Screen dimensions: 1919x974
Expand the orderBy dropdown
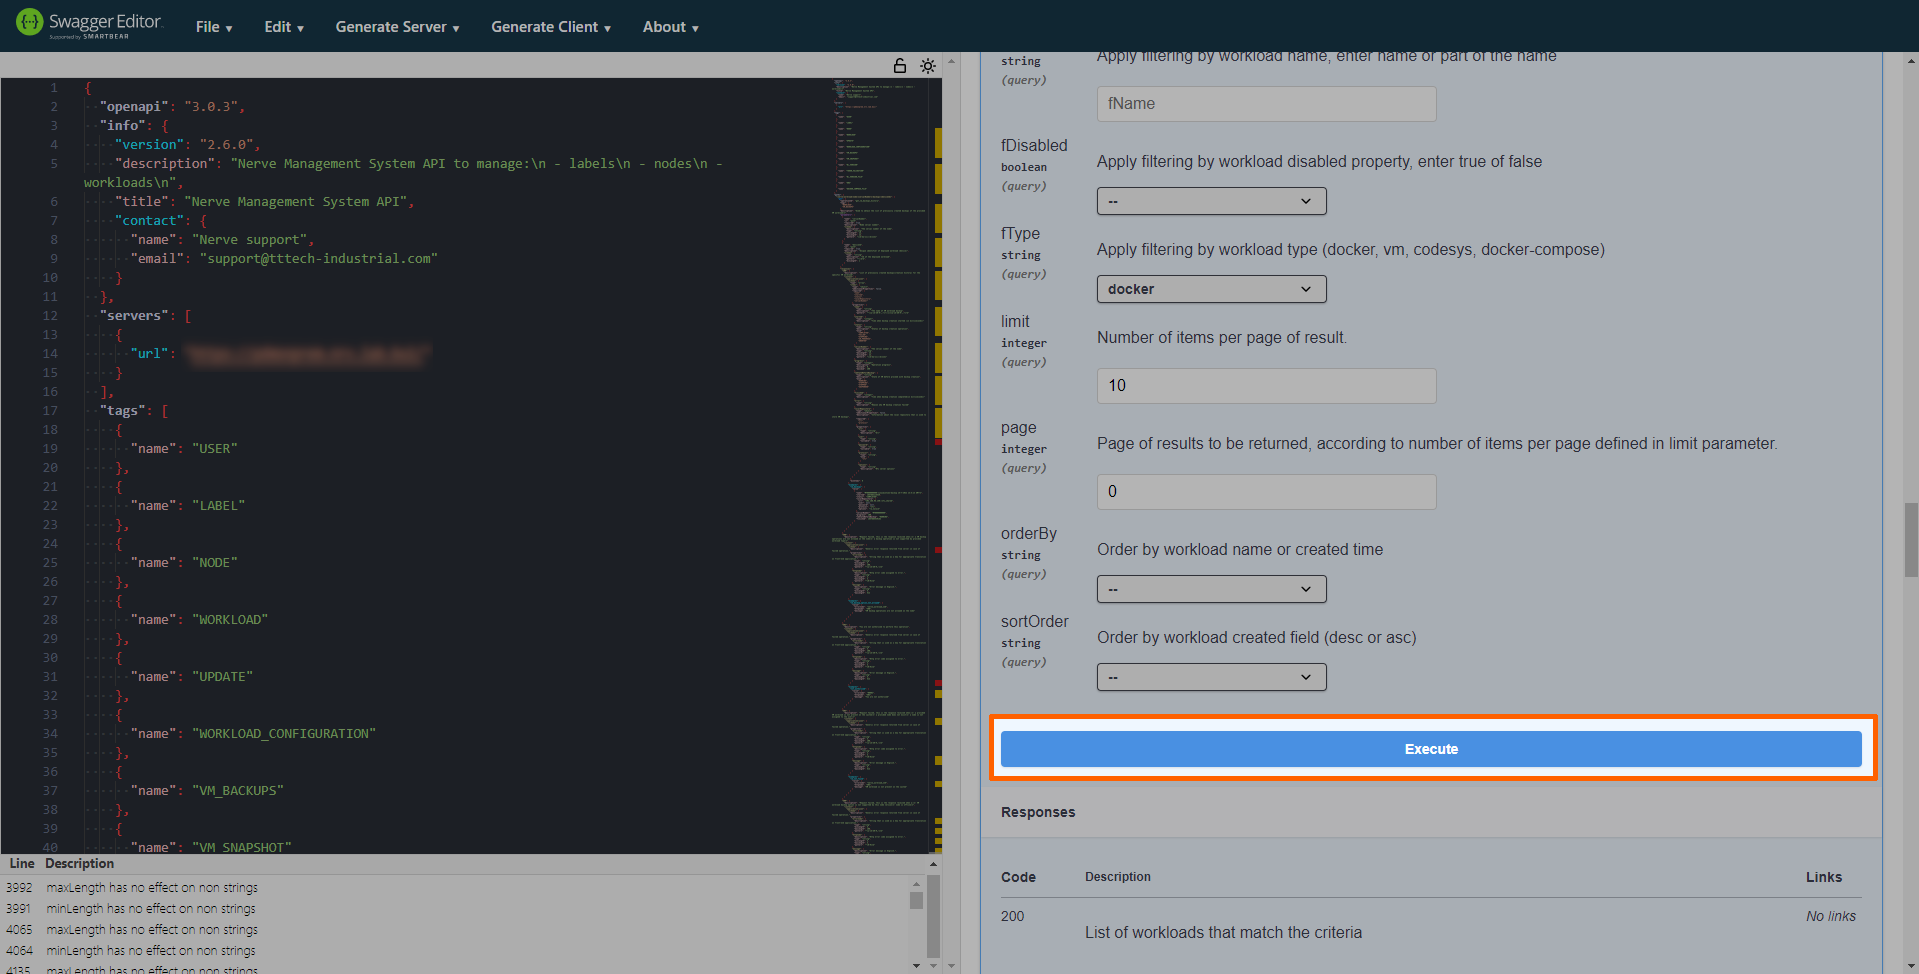tap(1211, 589)
